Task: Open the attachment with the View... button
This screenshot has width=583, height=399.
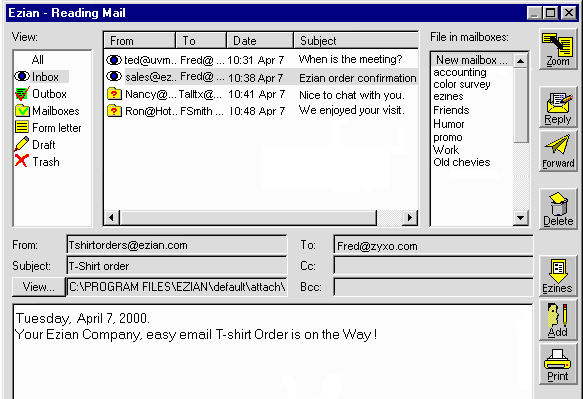Action: pos(39,287)
